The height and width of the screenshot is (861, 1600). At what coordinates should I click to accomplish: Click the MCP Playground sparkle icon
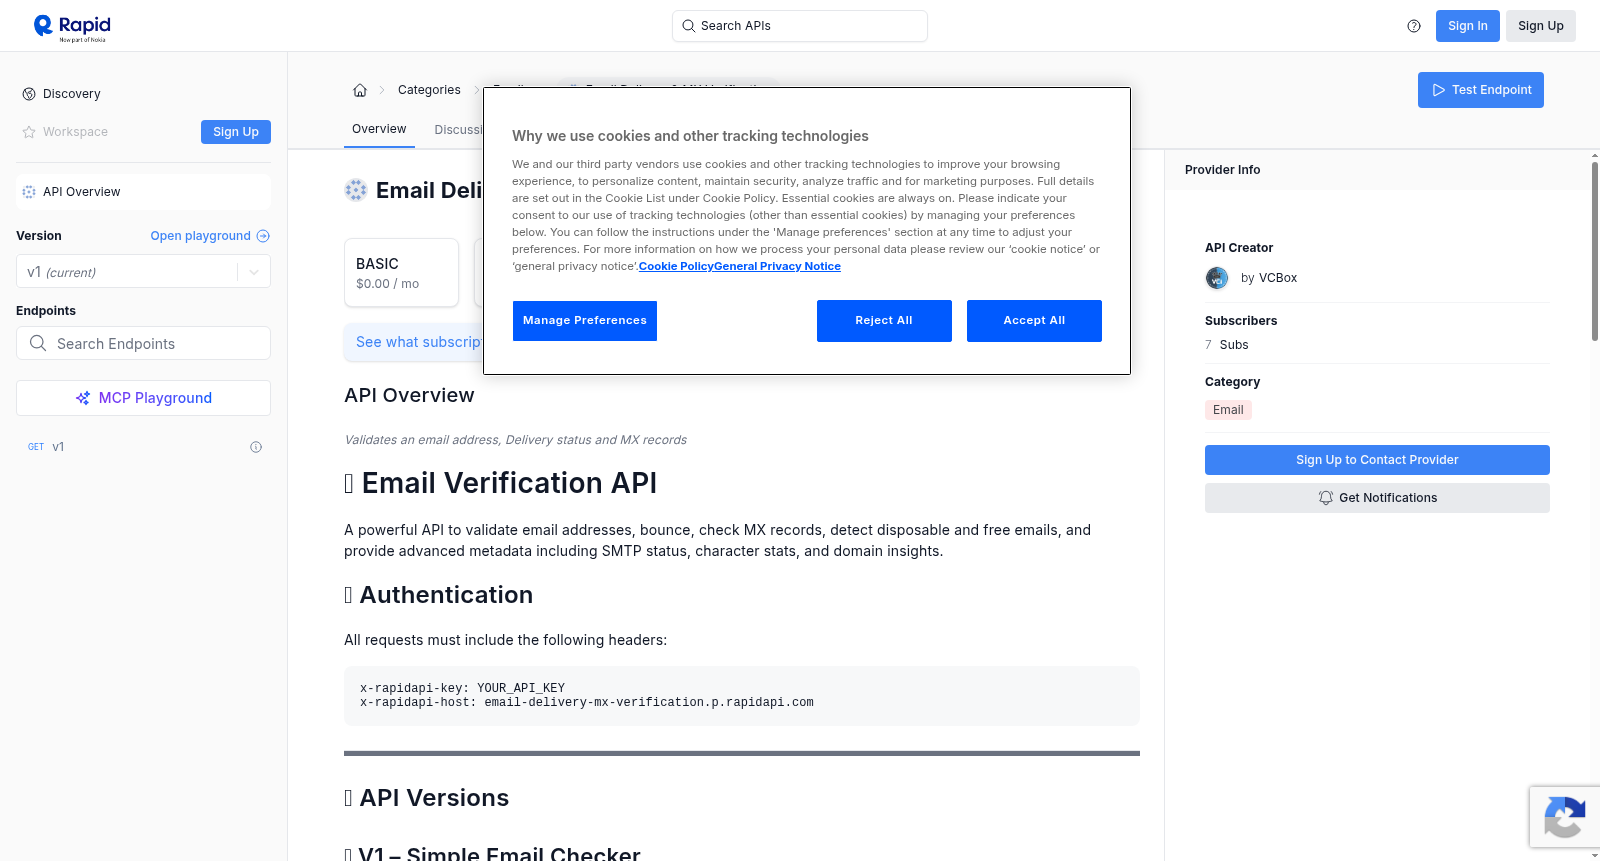(x=83, y=398)
